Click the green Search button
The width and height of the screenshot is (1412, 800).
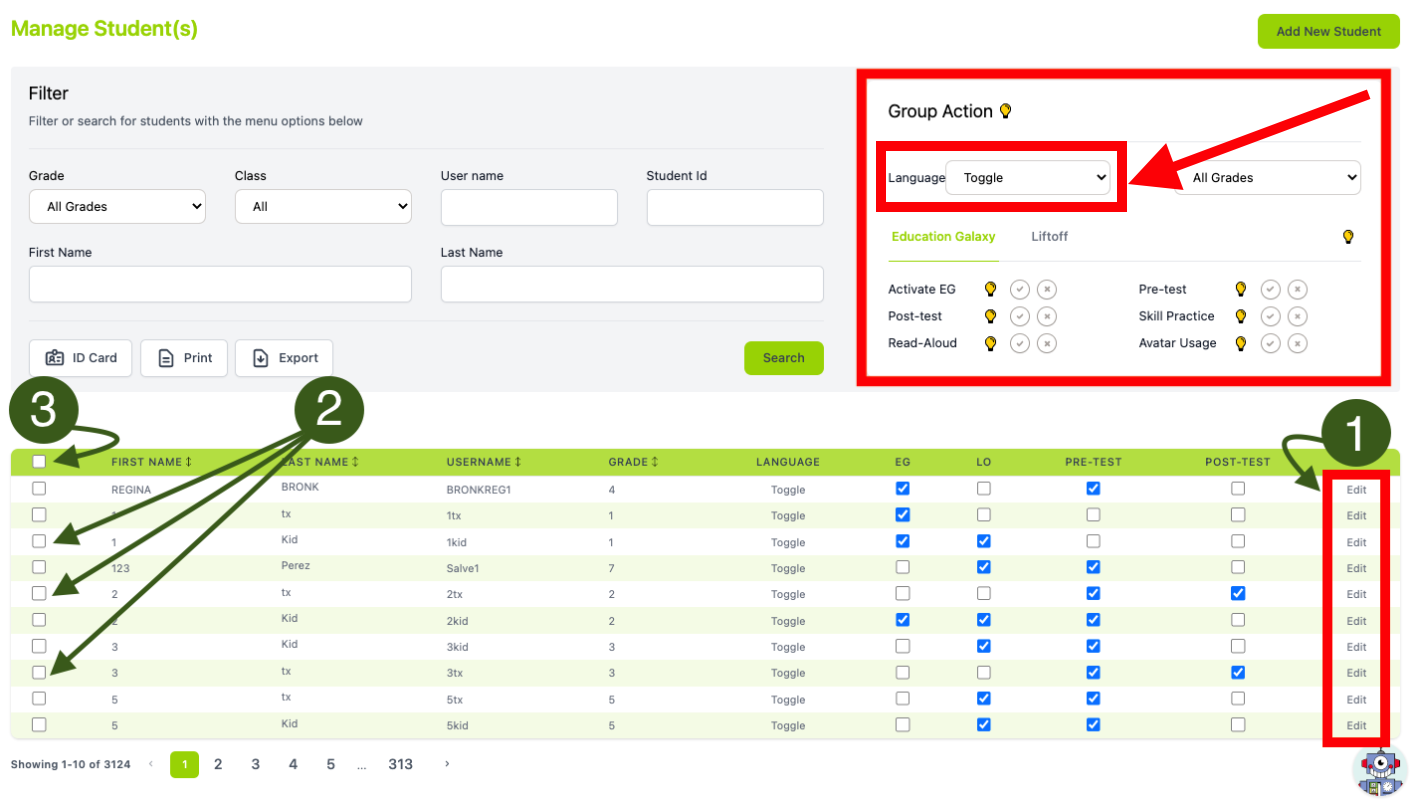click(x=784, y=358)
